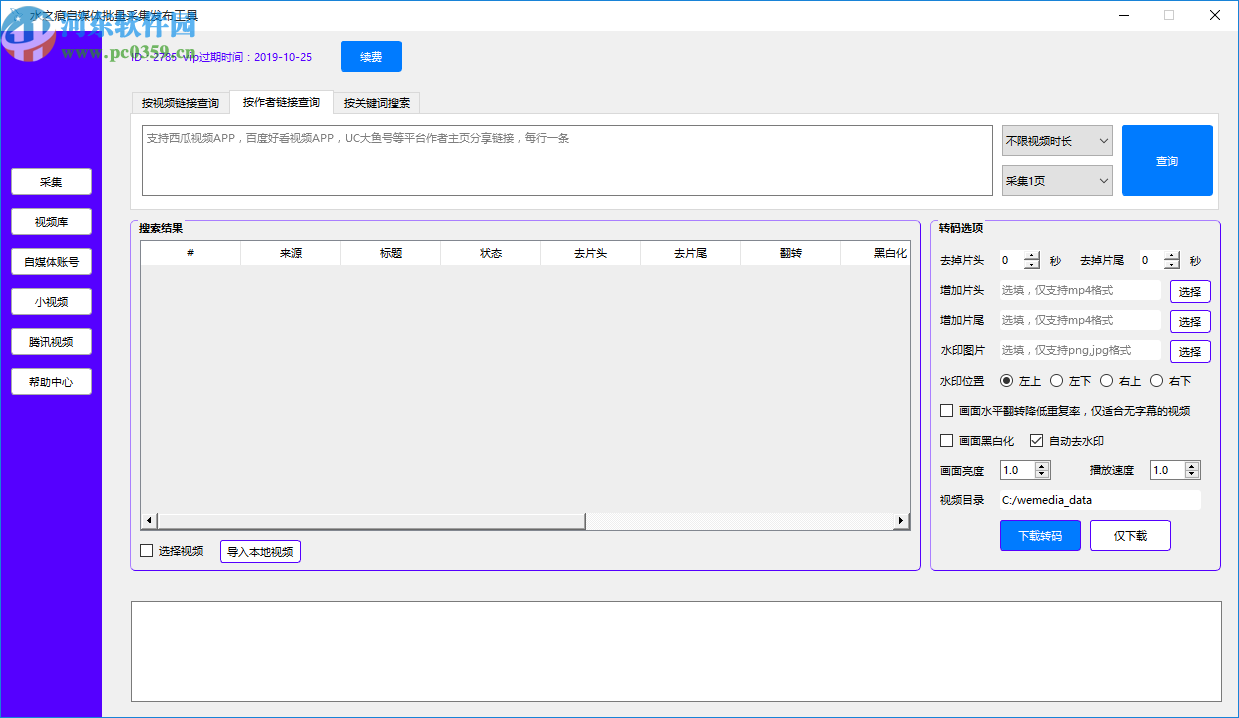Click 选择 button for 水印图片

pyautogui.click(x=1190, y=352)
